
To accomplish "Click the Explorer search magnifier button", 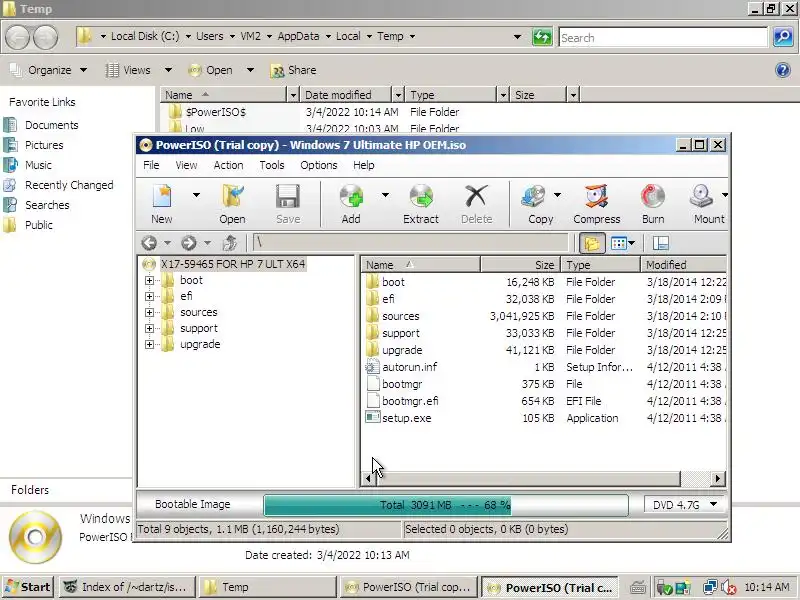I will coord(783,37).
